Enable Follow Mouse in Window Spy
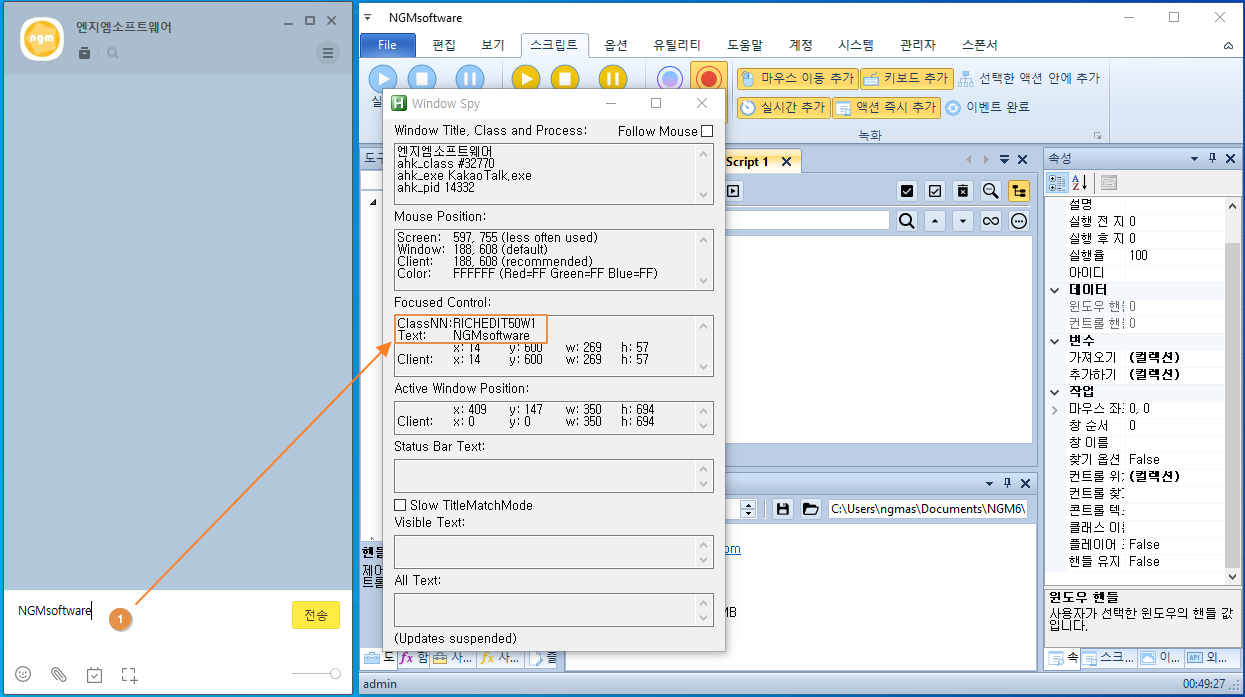Viewport: 1245px width, 697px height. click(707, 131)
